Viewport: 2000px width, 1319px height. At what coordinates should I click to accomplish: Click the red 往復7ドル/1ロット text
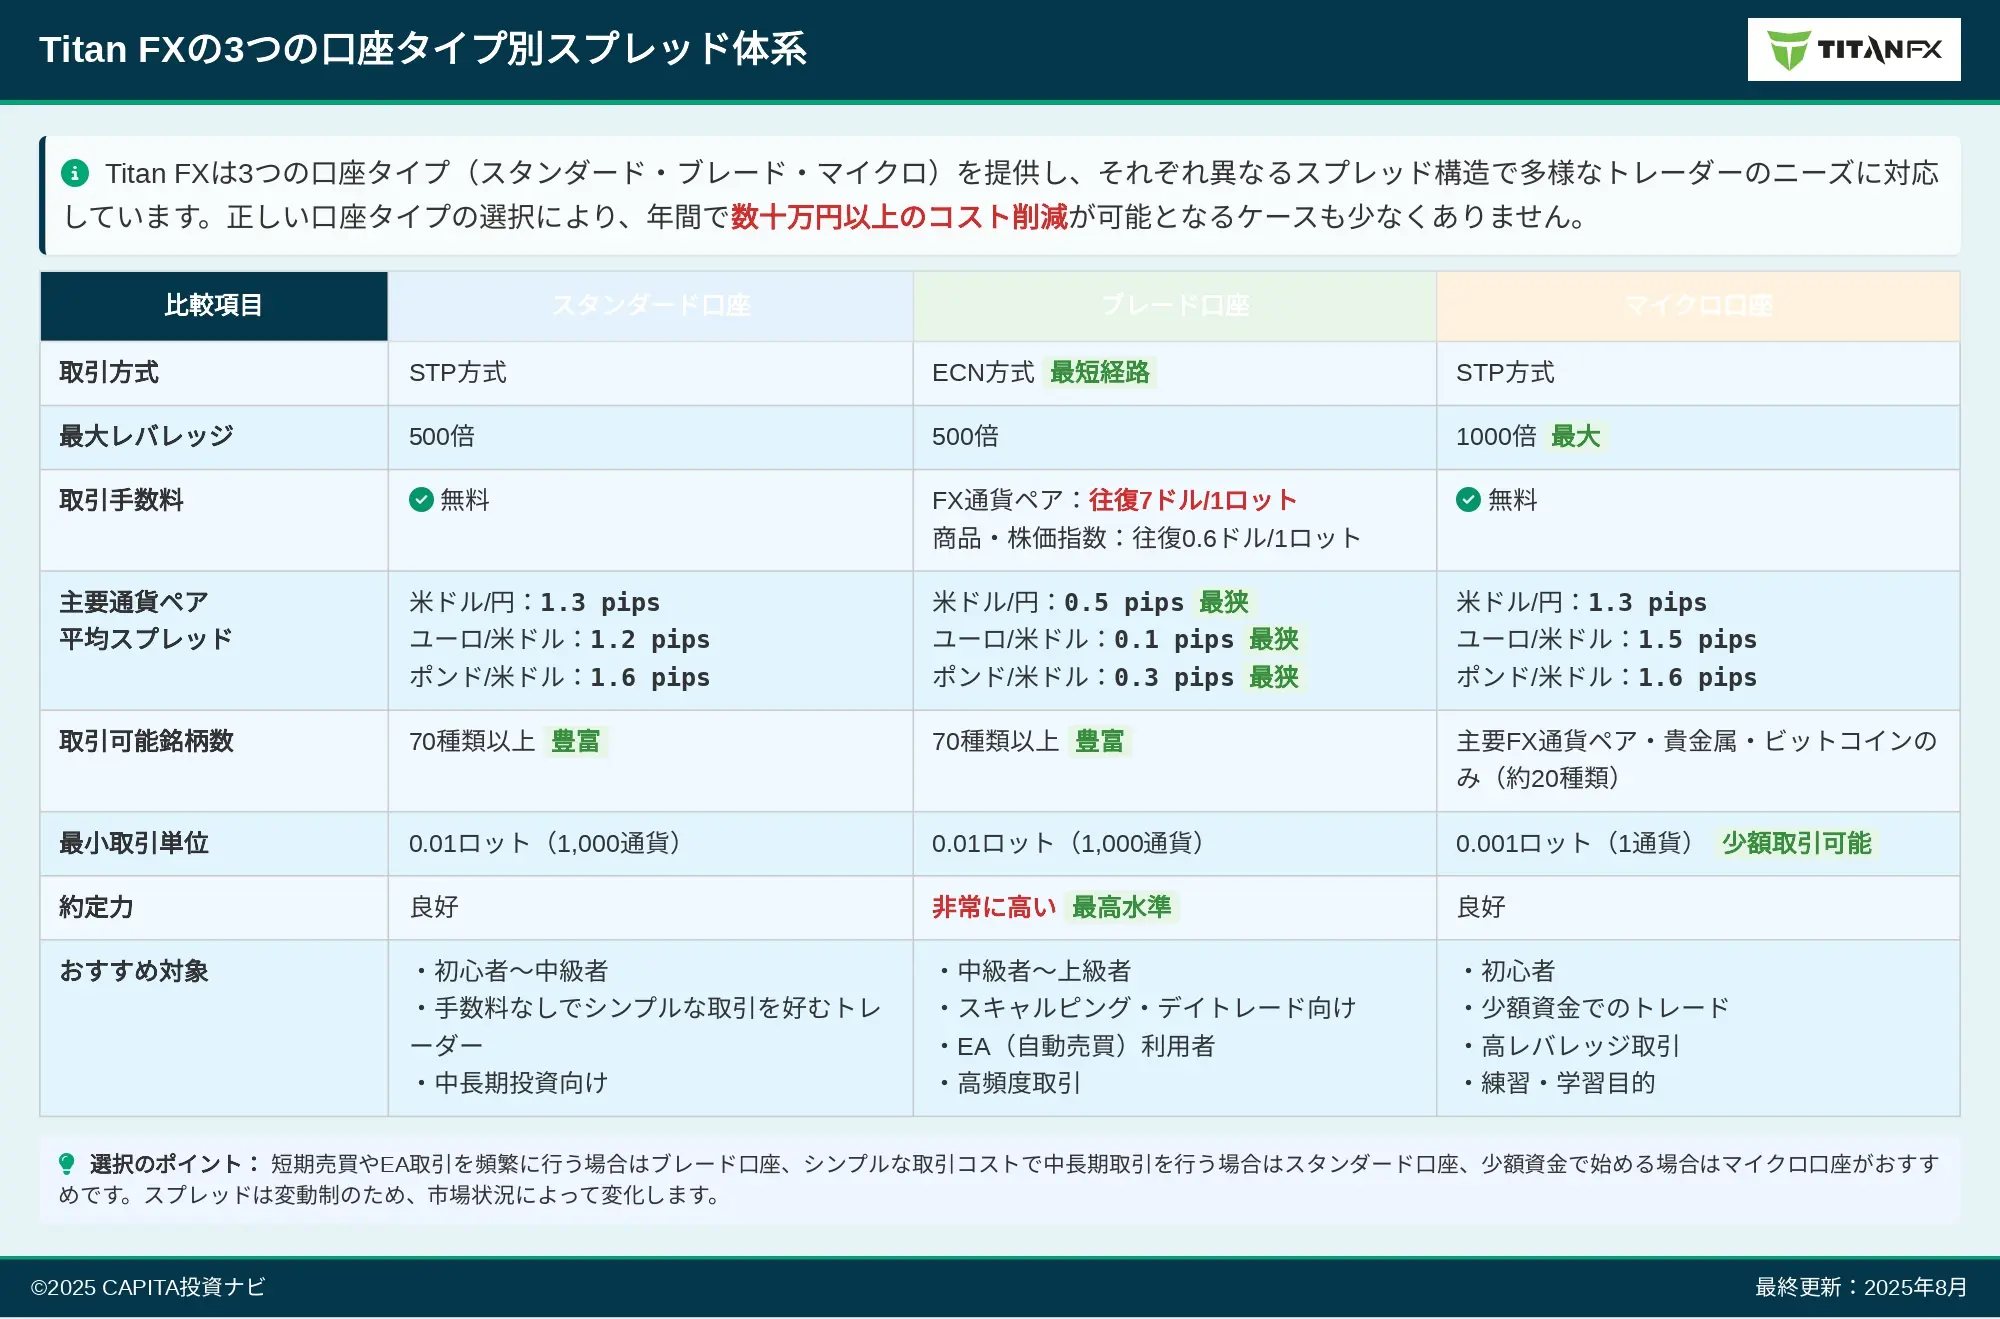1193,500
